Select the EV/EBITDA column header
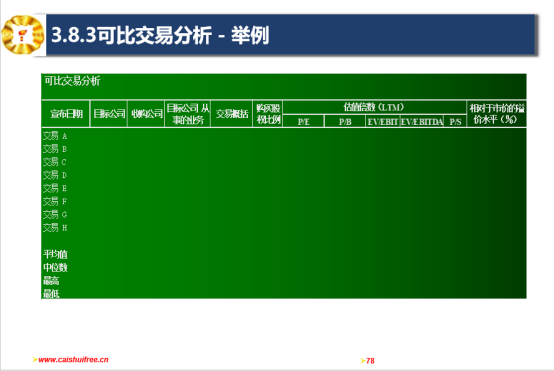 [422, 122]
